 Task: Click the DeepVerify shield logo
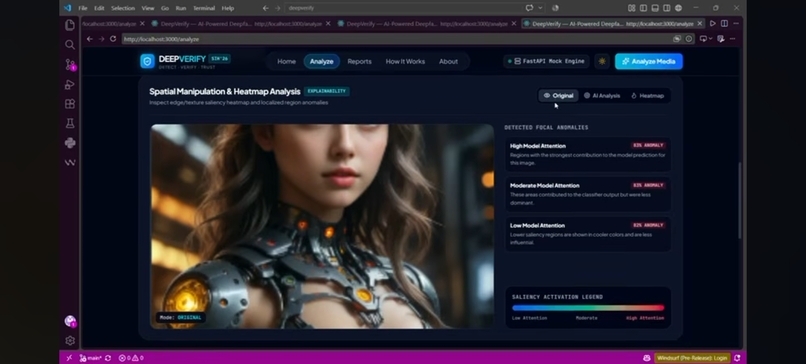[148, 61]
